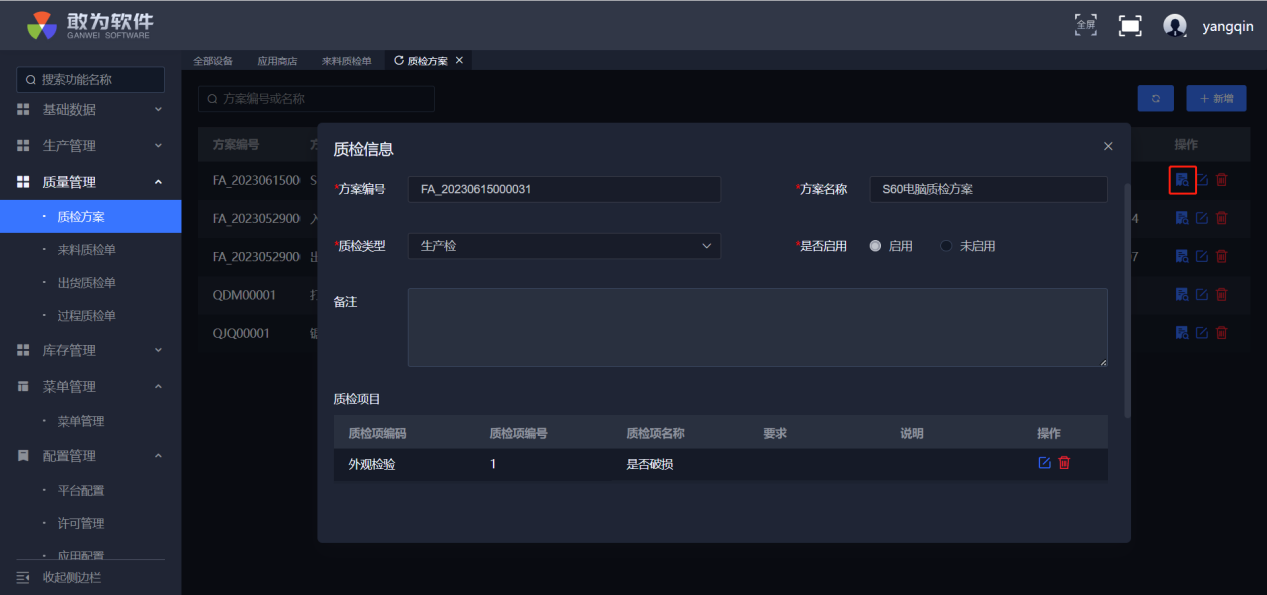Click delete icon in FA_2023061500 row
Image resolution: width=1267 pixels, height=595 pixels.
point(1221,180)
